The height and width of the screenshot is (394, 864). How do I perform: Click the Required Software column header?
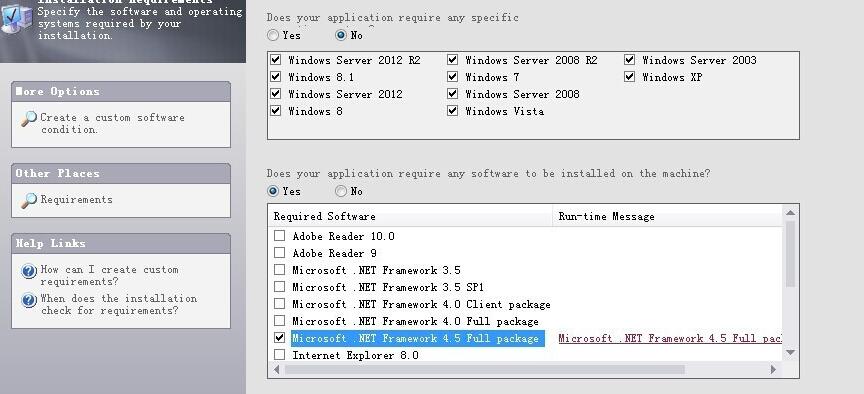coord(411,216)
